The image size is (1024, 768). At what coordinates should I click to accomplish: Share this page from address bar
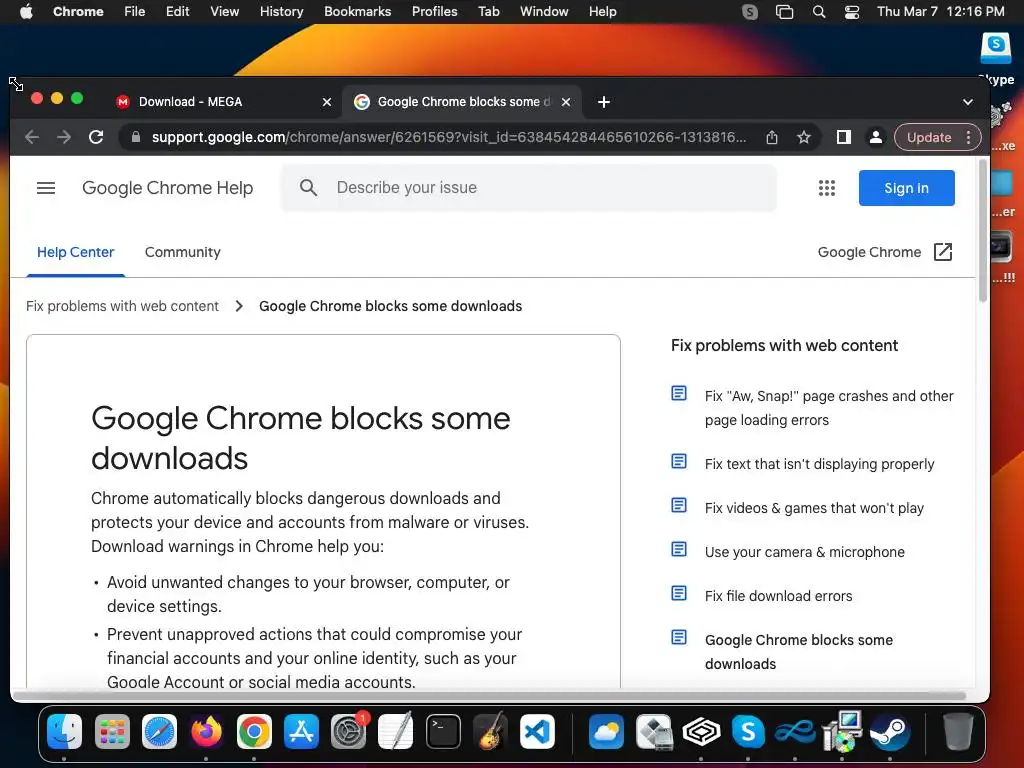(772, 137)
